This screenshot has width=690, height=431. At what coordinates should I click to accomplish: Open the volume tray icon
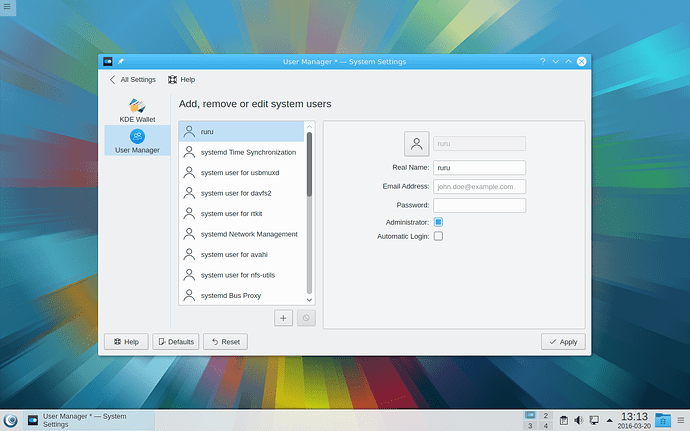point(579,420)
